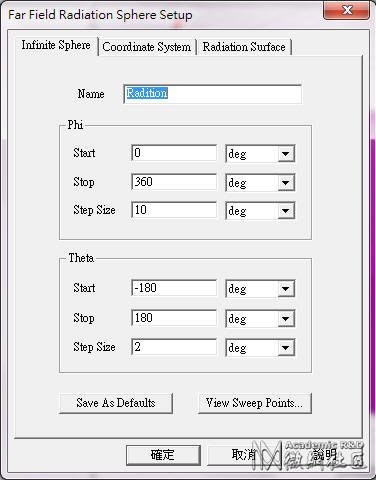Switch to the Radiation Surface tab

pos(244,47)
